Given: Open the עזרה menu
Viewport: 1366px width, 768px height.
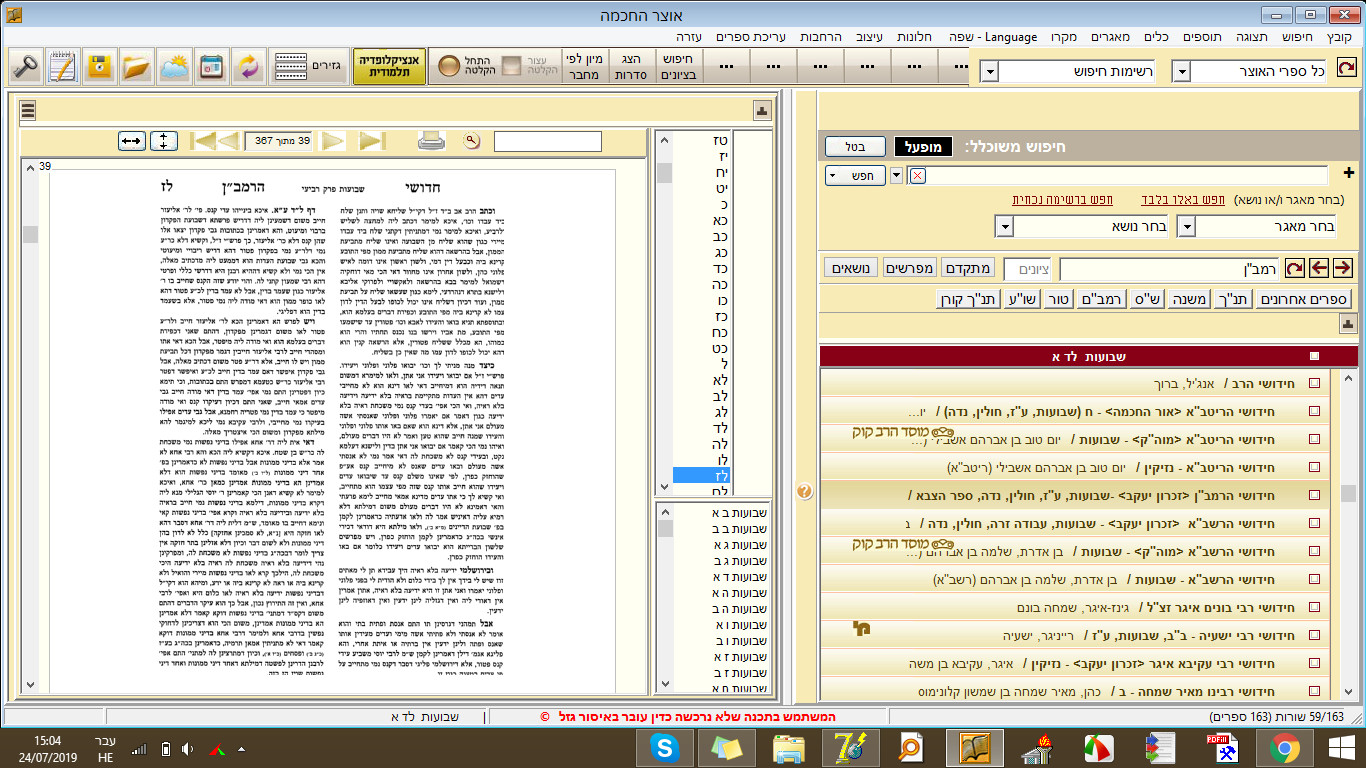Looking at the screenshot, I should click(x=690, y=37).
